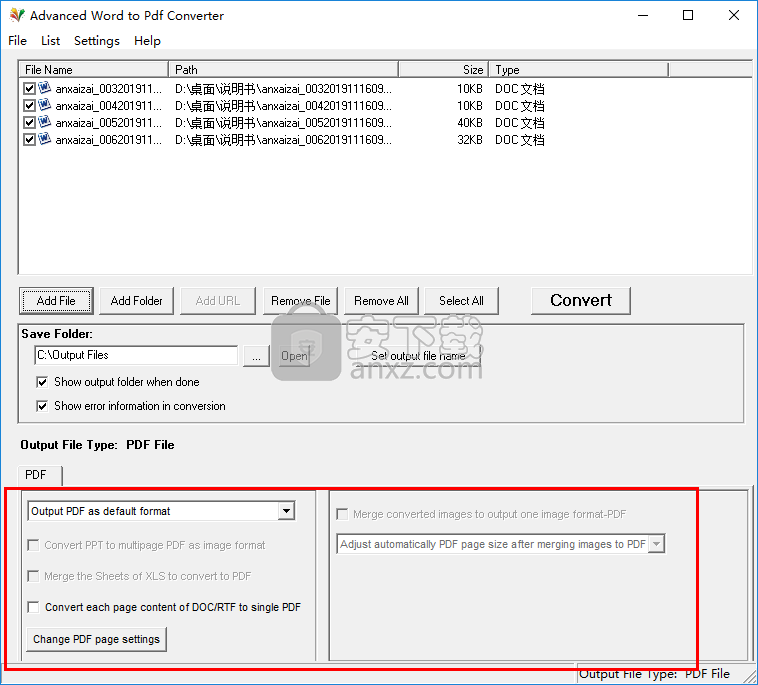The image size is (758, 685).
Task: Click Merge the Sheets of XLS checkbox
Action: tap(33, 576)
